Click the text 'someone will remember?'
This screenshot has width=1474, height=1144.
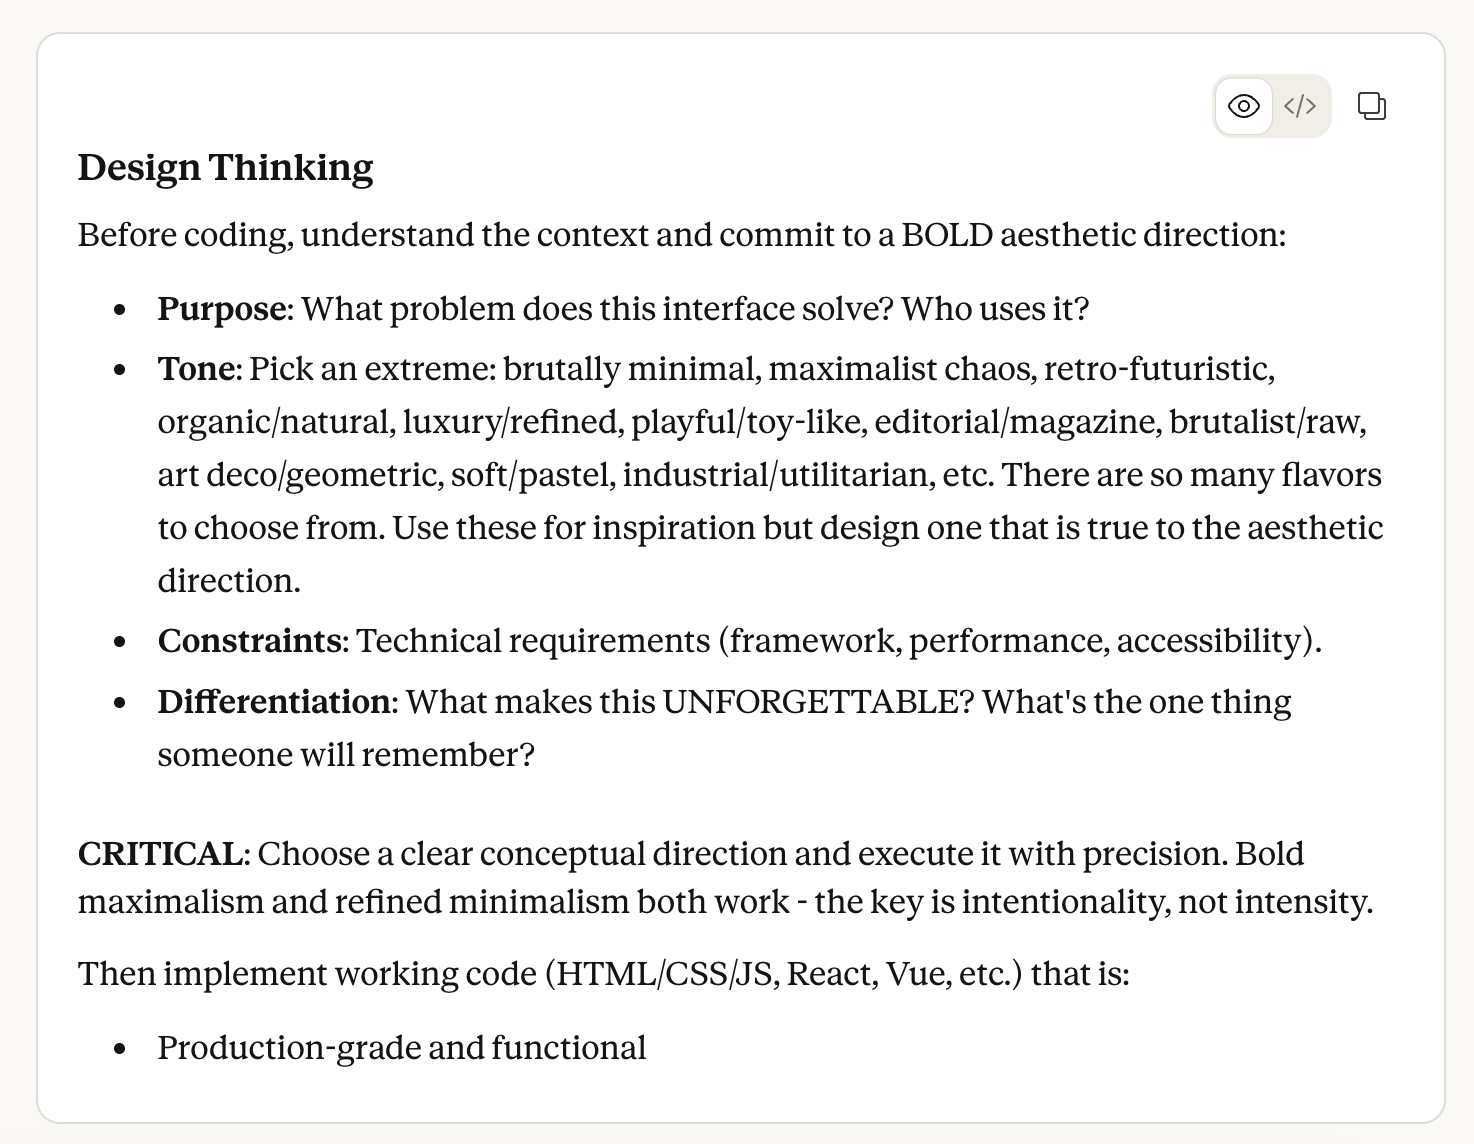click(x=346, y=755)
